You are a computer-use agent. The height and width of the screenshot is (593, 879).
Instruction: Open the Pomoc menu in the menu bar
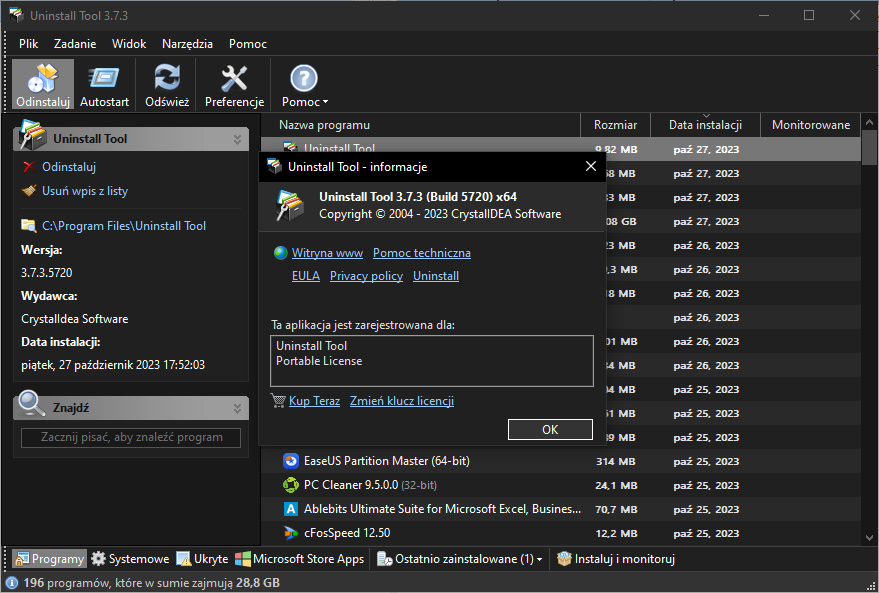pyautogui.click(x=248, y=44)
